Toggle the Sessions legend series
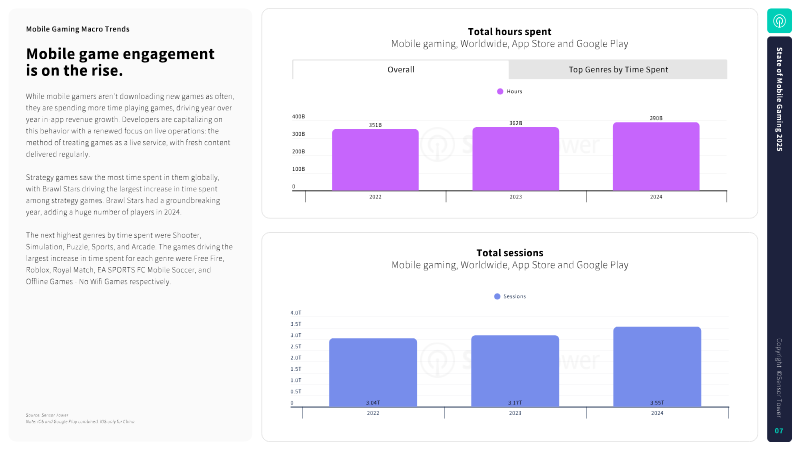The image size is (800, 450). tap(510, 296)
